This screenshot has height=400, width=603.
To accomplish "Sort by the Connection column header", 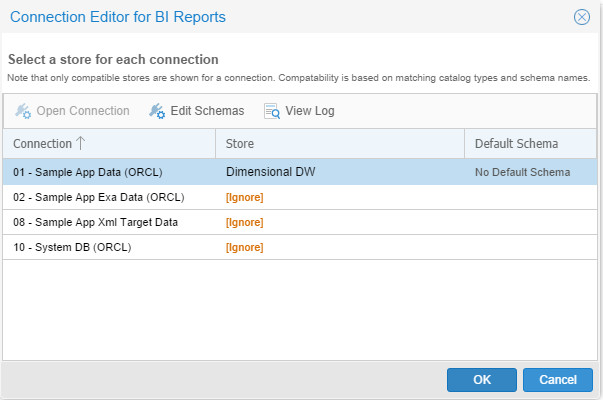I will click(109, 143).
